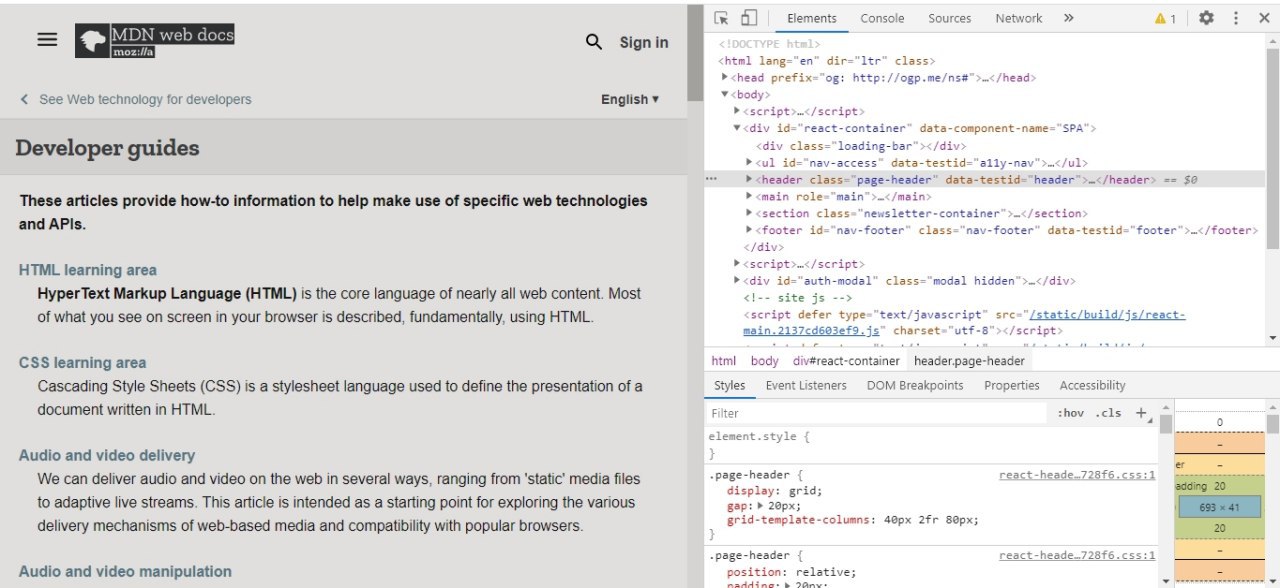
Task: Open Audio and video delivery link
Action: [107, 455]
